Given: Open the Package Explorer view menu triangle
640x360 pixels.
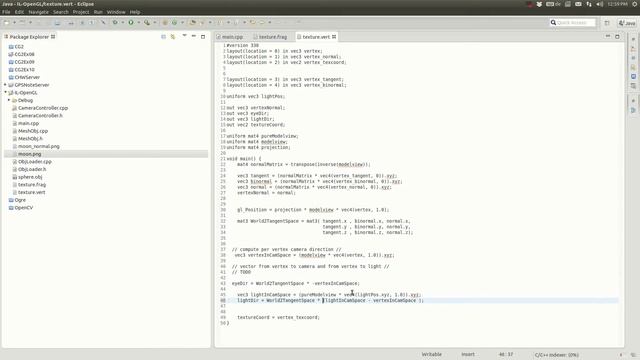Looking at the screenshot, I should coord(184,36).
